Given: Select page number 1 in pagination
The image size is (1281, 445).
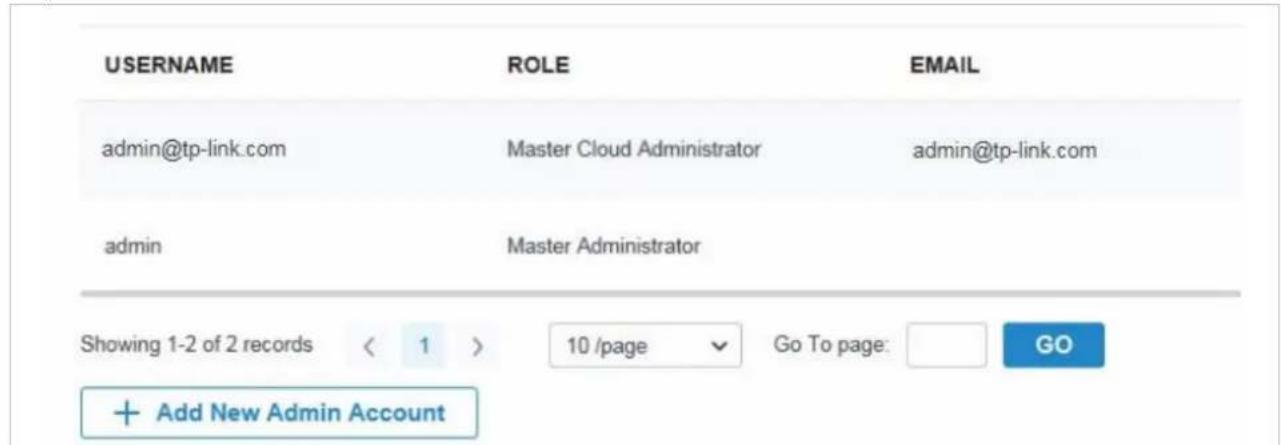Looking at the screenshot, I should [x=422, y=346].
